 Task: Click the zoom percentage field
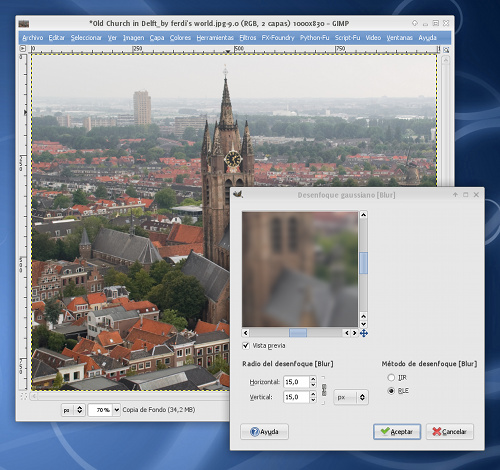[101, 410]
